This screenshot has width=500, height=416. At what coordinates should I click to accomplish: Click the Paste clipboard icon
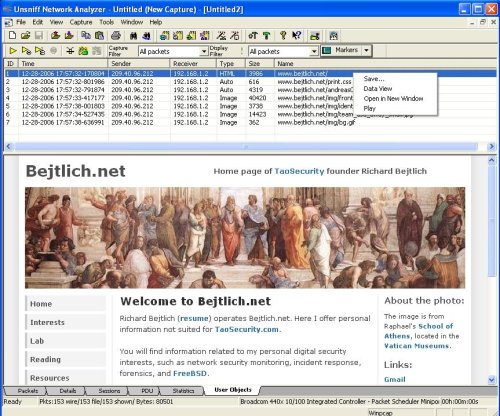click(99, 35)
